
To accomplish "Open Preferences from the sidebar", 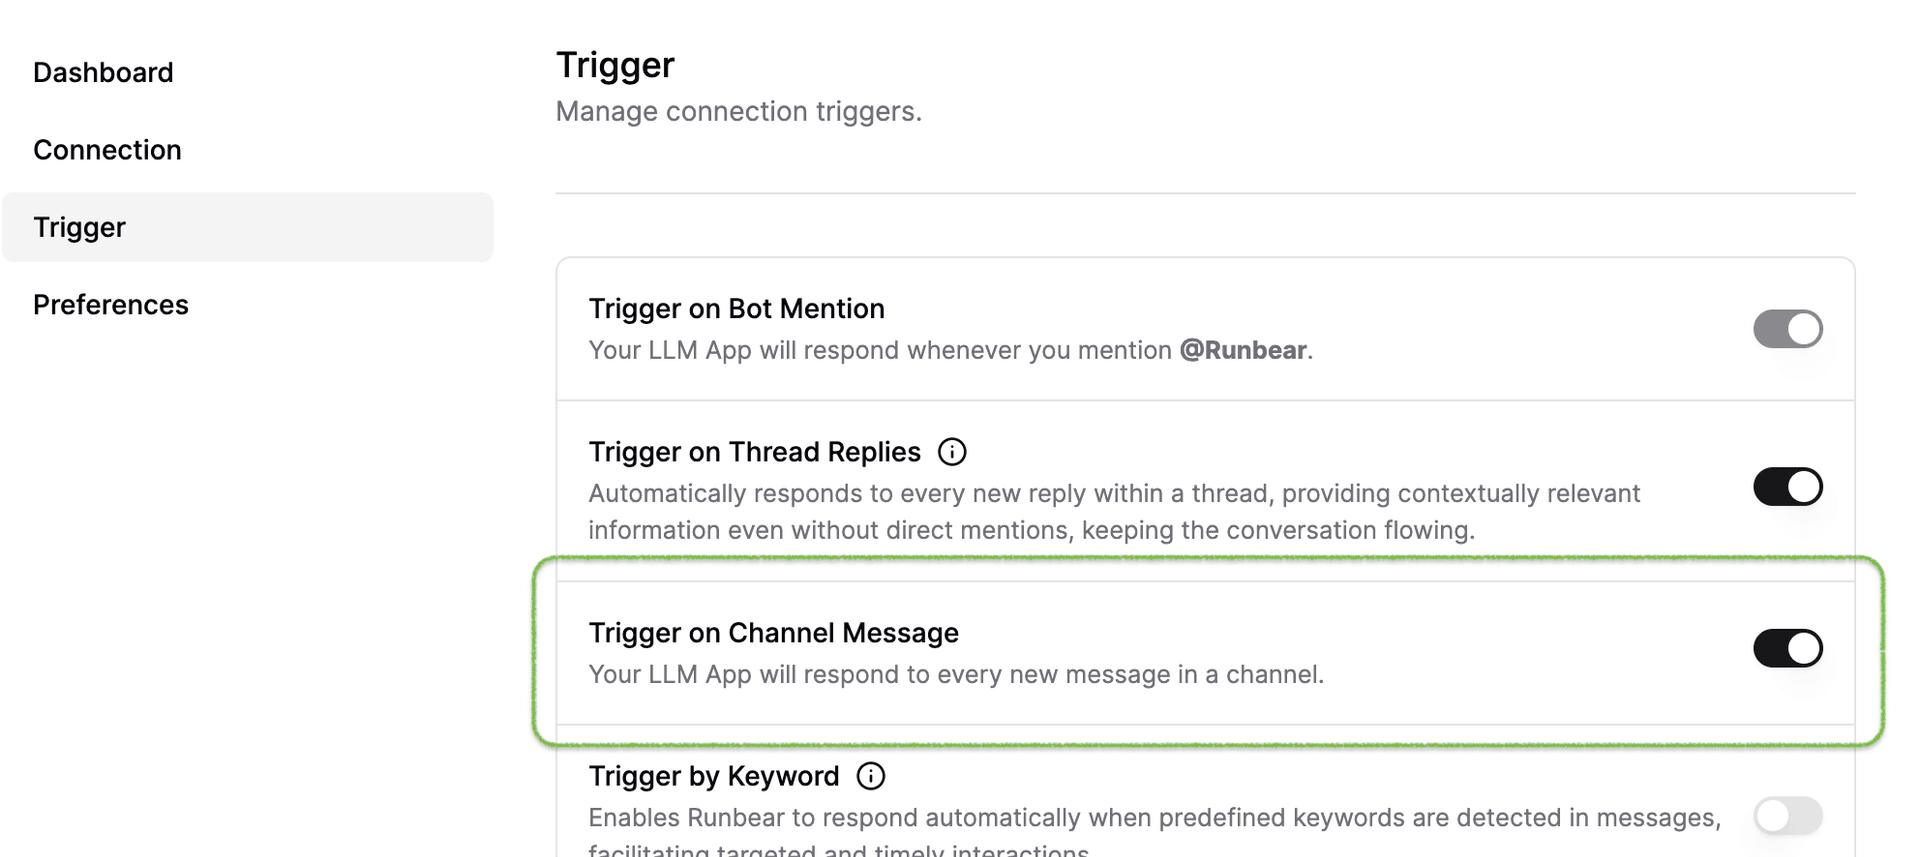I will [x=110, y=305].
